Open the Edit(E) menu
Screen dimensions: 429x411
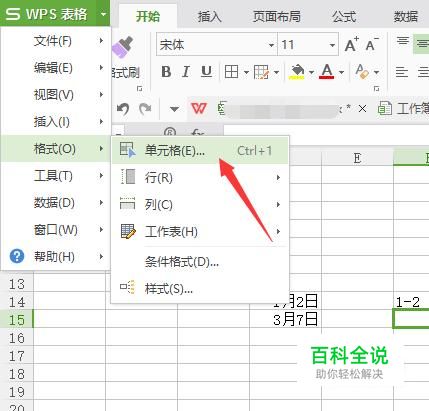click(56, 68)
